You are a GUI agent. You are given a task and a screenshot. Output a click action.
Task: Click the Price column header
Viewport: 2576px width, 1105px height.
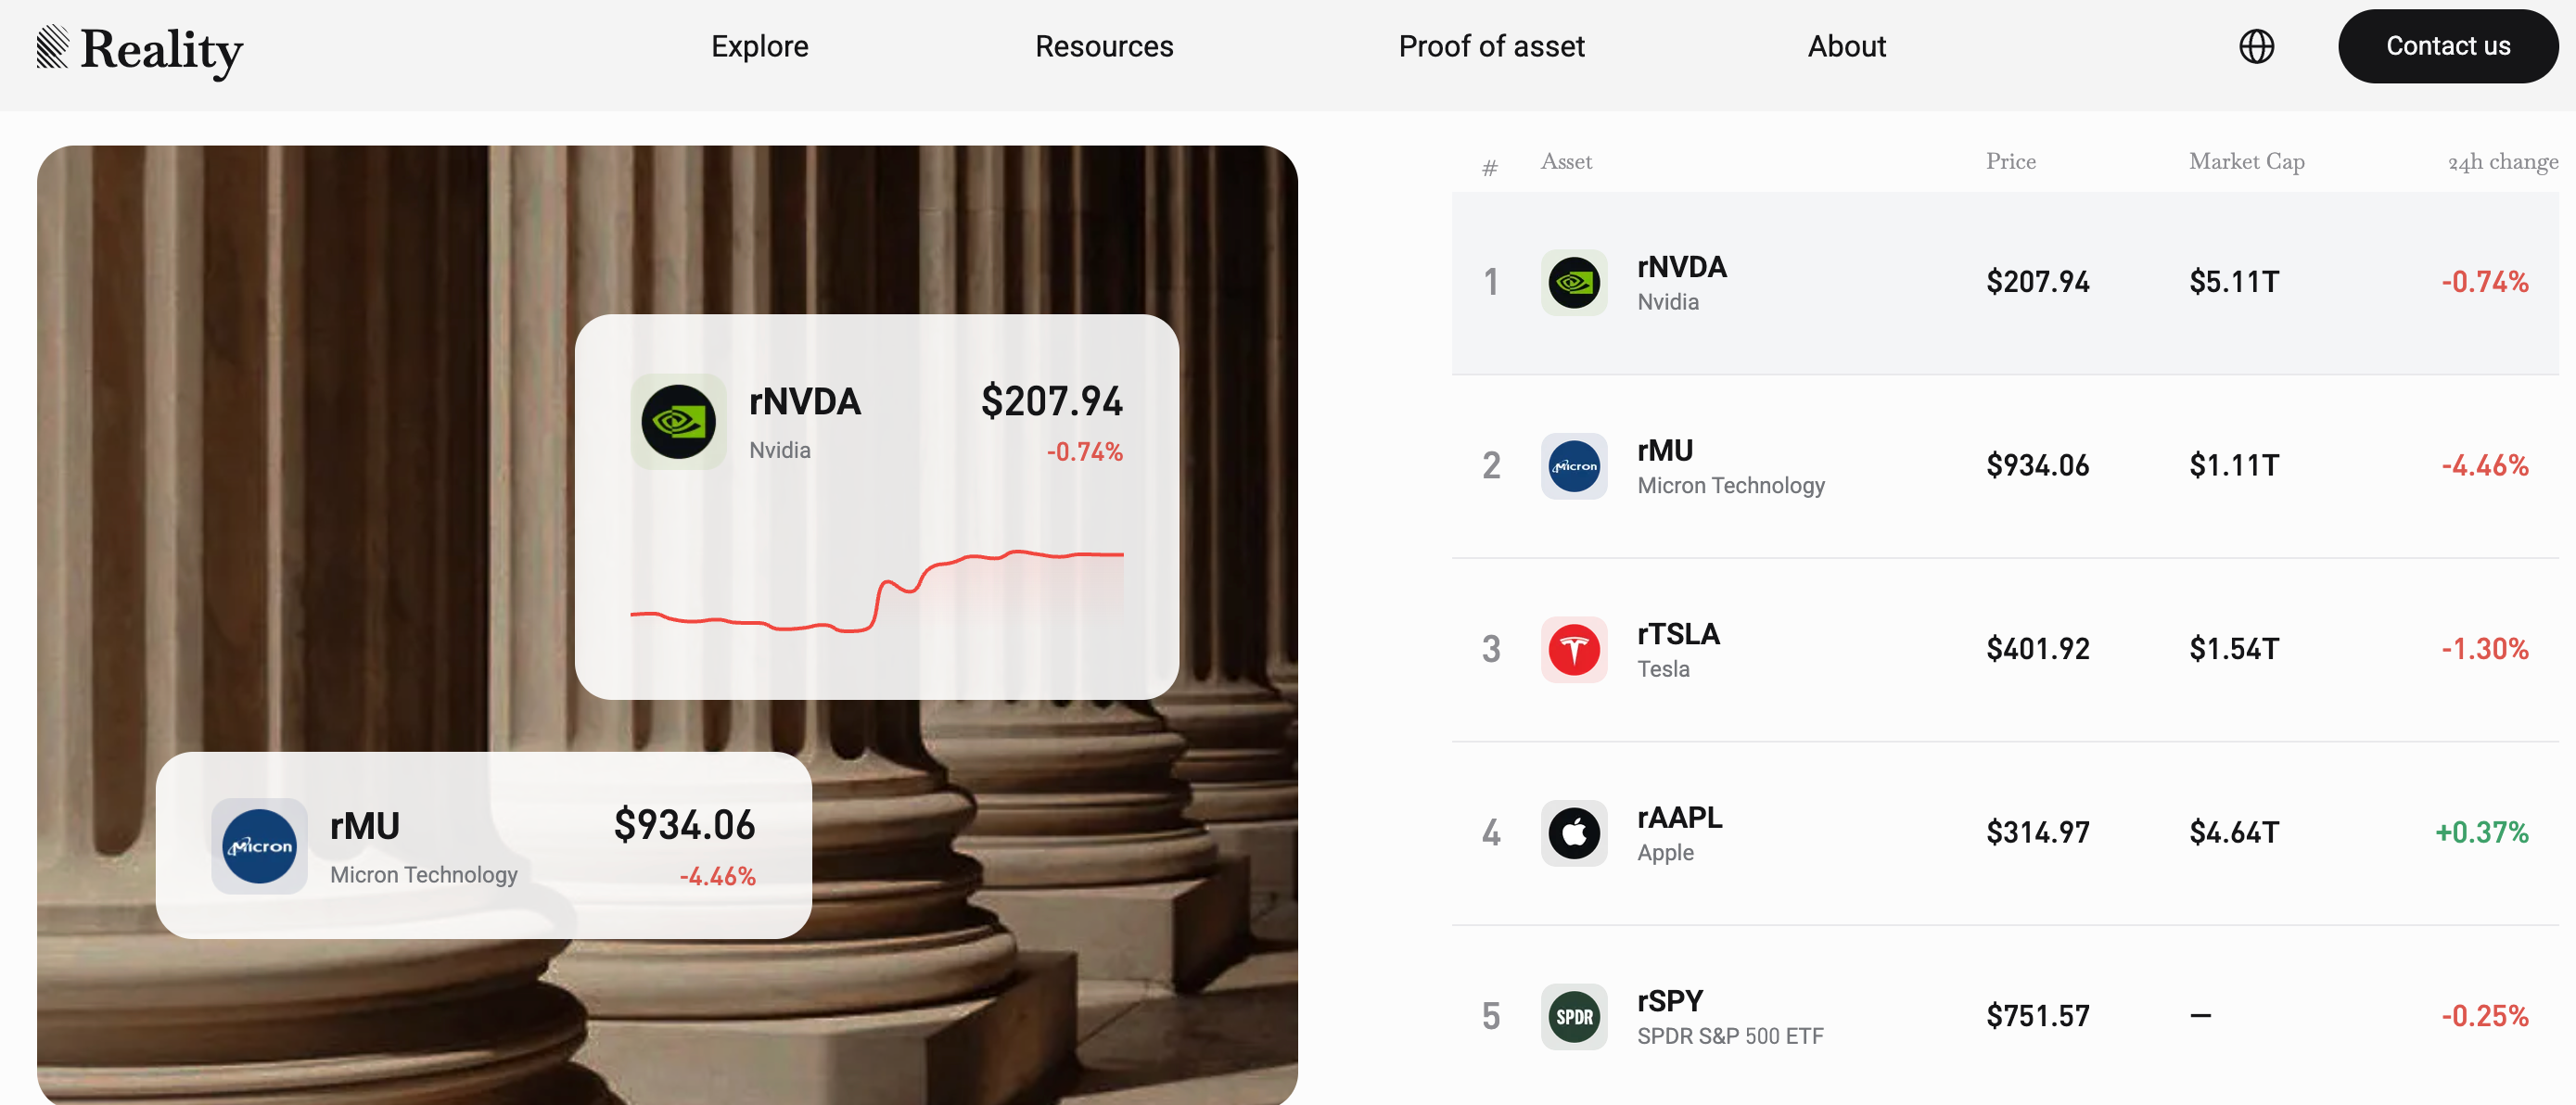(2010, 161)
